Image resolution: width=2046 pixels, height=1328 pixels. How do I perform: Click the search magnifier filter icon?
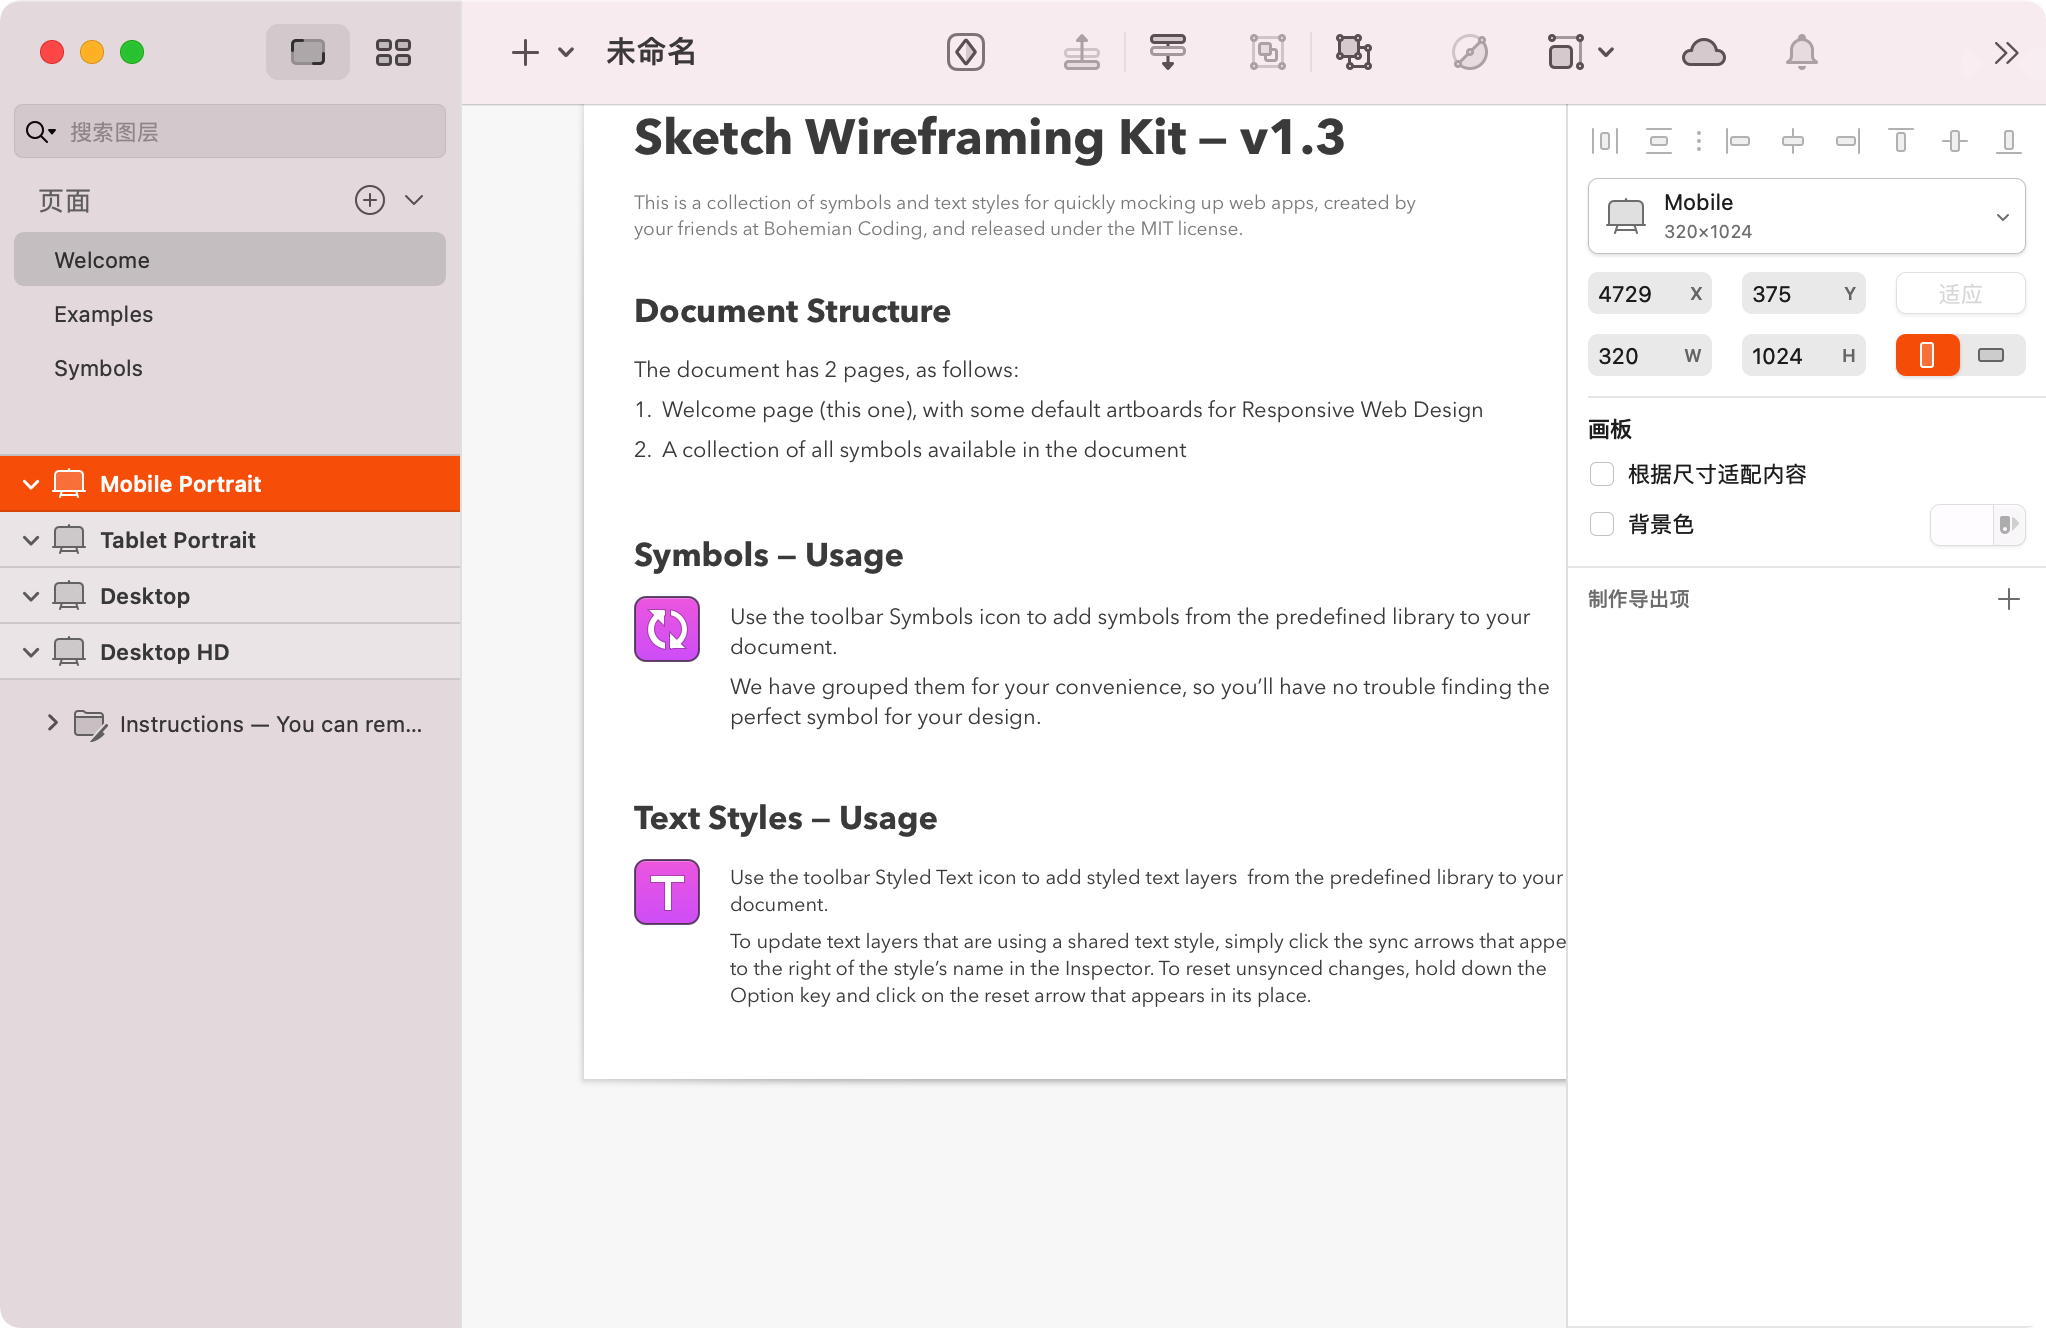pyautogui.click(x=40, y=131)
